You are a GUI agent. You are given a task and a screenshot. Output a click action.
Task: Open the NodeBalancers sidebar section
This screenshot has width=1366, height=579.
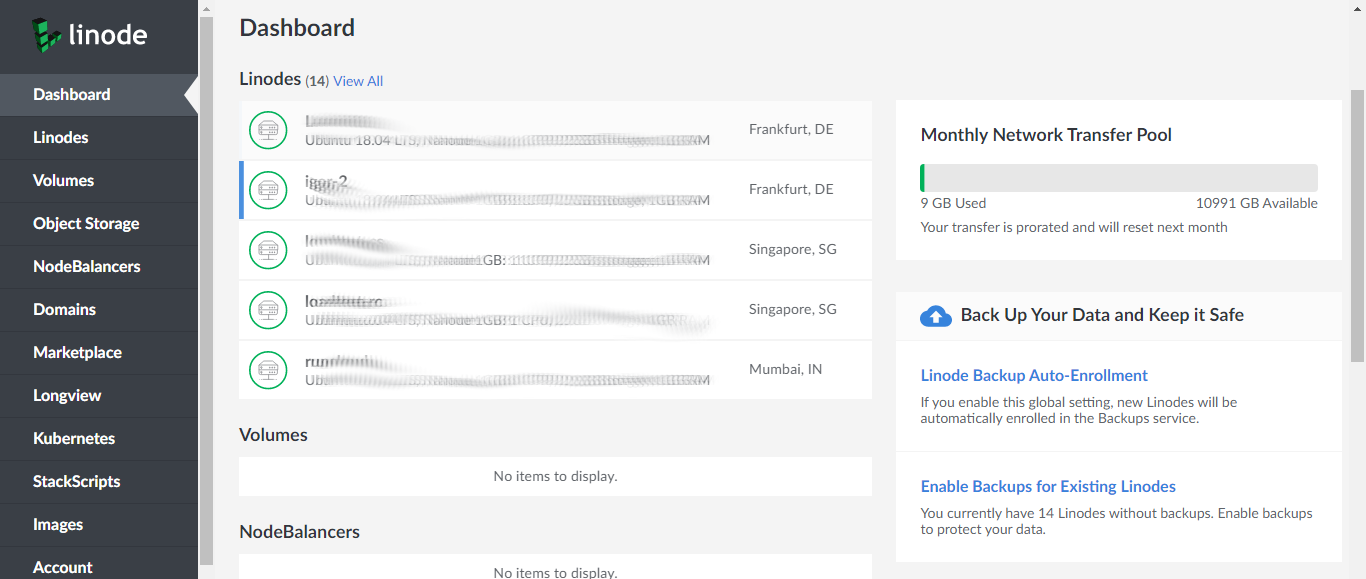(86, 267)
